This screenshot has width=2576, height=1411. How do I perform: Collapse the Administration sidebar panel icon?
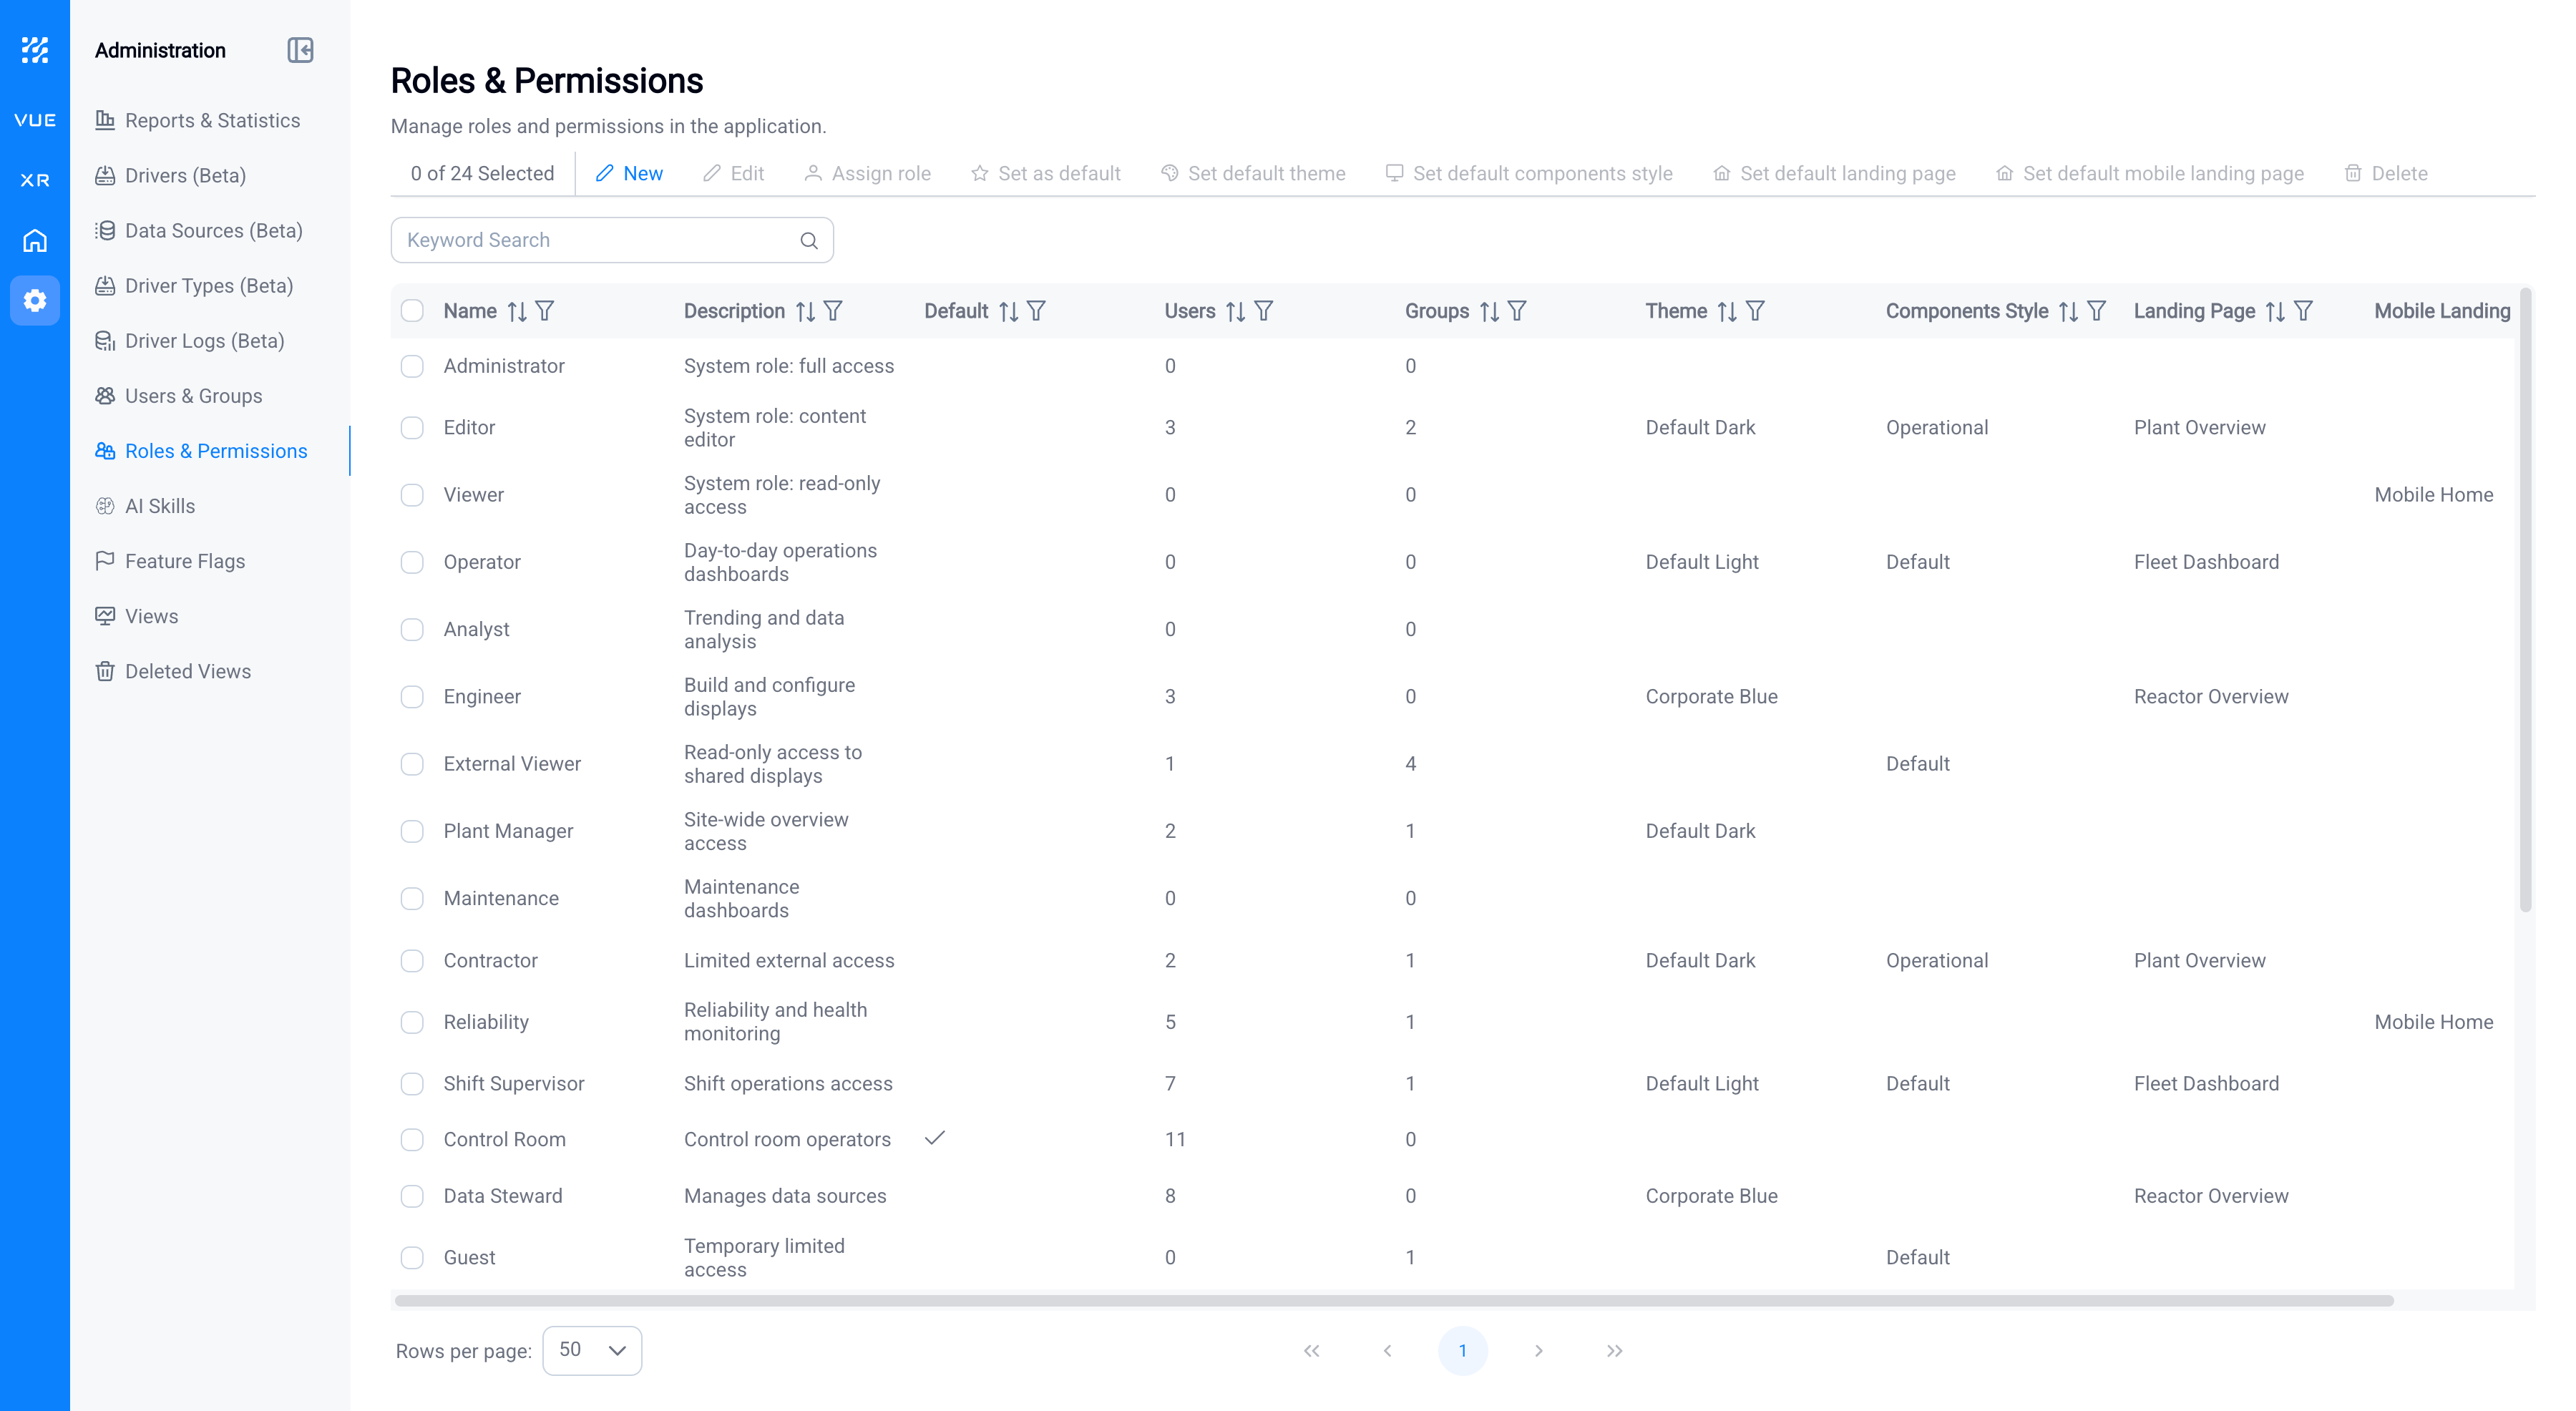(300, 50)
